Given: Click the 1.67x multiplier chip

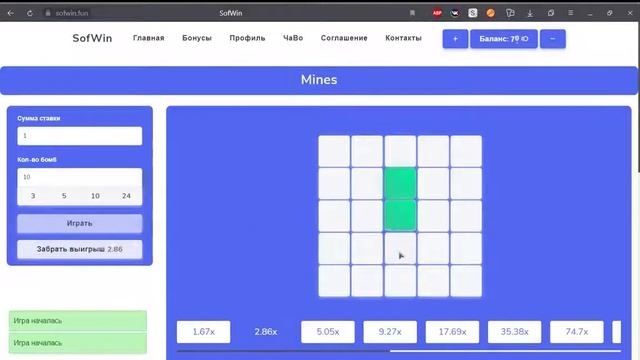Looking at the screenshot, I should [x=203, y=332].
